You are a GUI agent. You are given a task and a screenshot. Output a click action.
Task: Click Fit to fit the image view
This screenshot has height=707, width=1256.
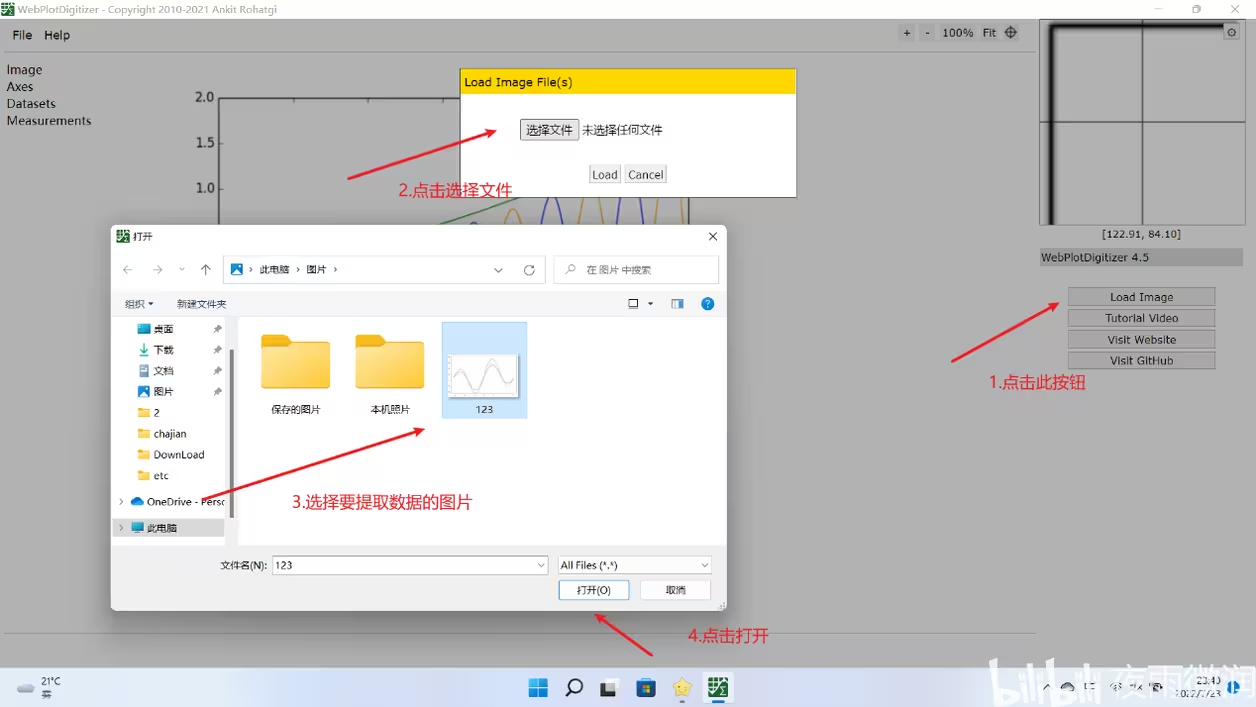point(988,32)
